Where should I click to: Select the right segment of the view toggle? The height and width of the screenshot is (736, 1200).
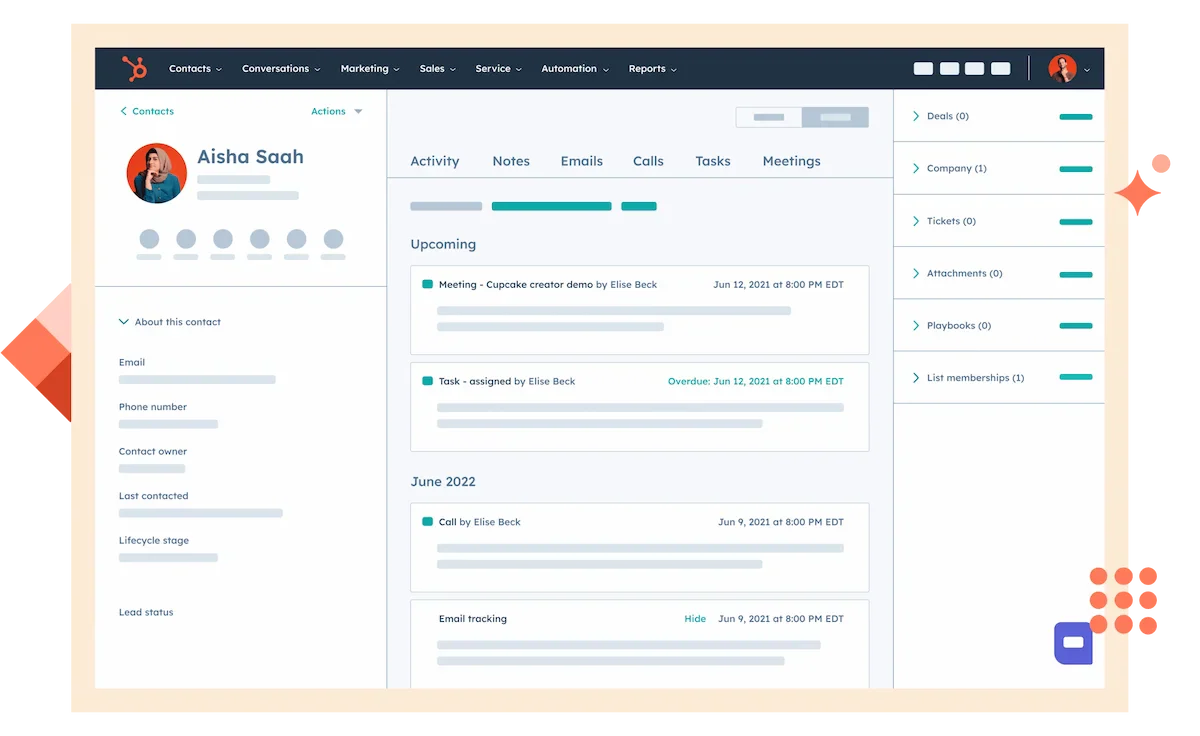click(x=835, y=117)
